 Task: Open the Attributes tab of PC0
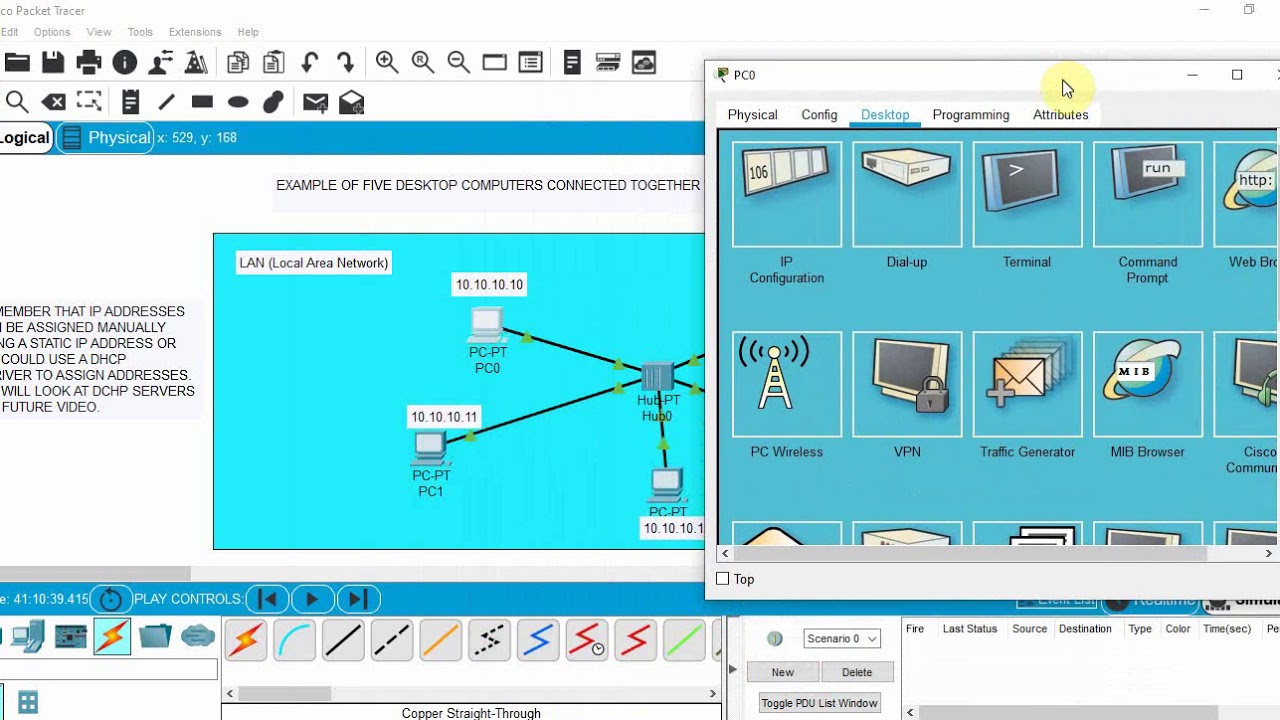coord(1060,115)
